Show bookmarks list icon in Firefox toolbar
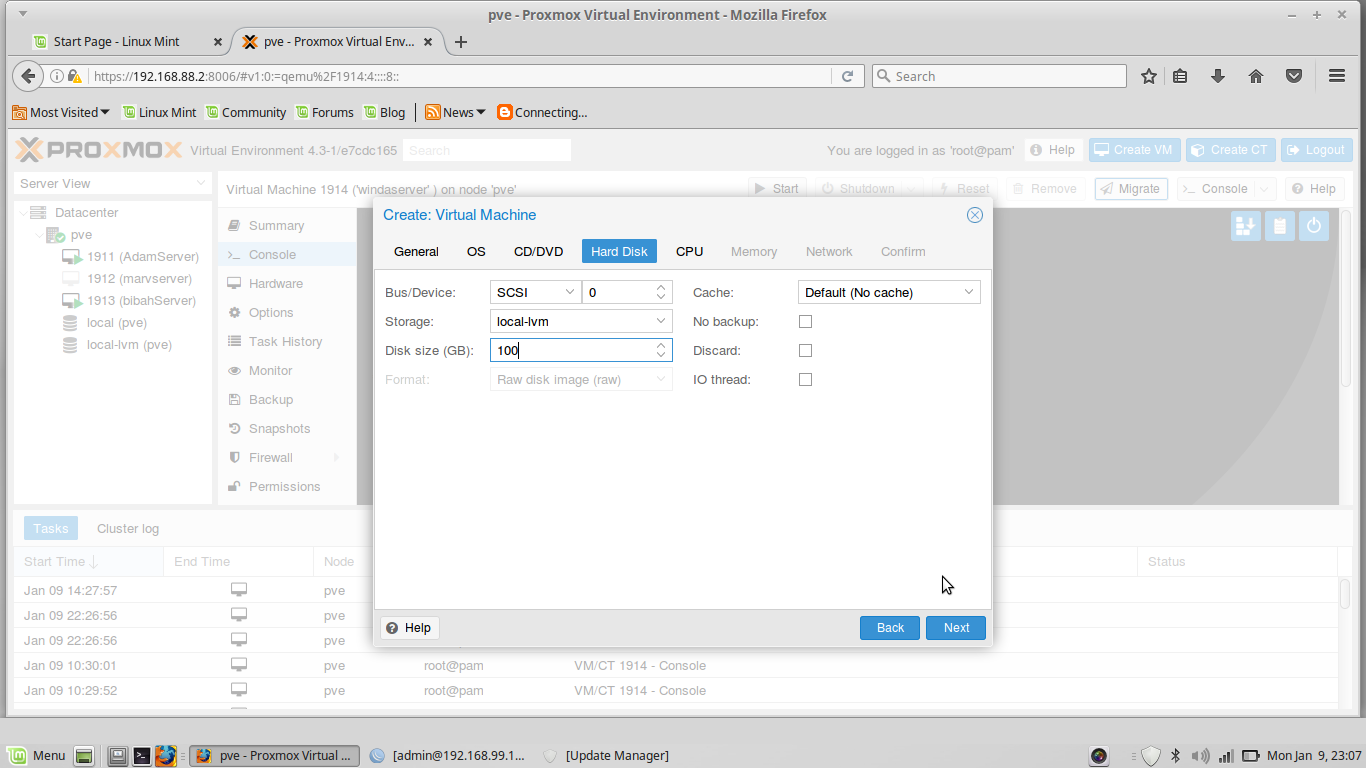1366x768 pixels. tap(1180, 76)
